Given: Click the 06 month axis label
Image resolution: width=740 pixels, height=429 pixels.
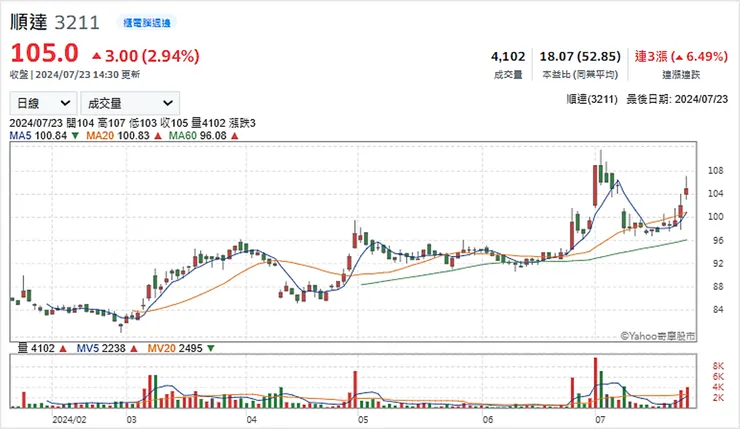Looking at the screenshot, I should click(x=488, y=420).
